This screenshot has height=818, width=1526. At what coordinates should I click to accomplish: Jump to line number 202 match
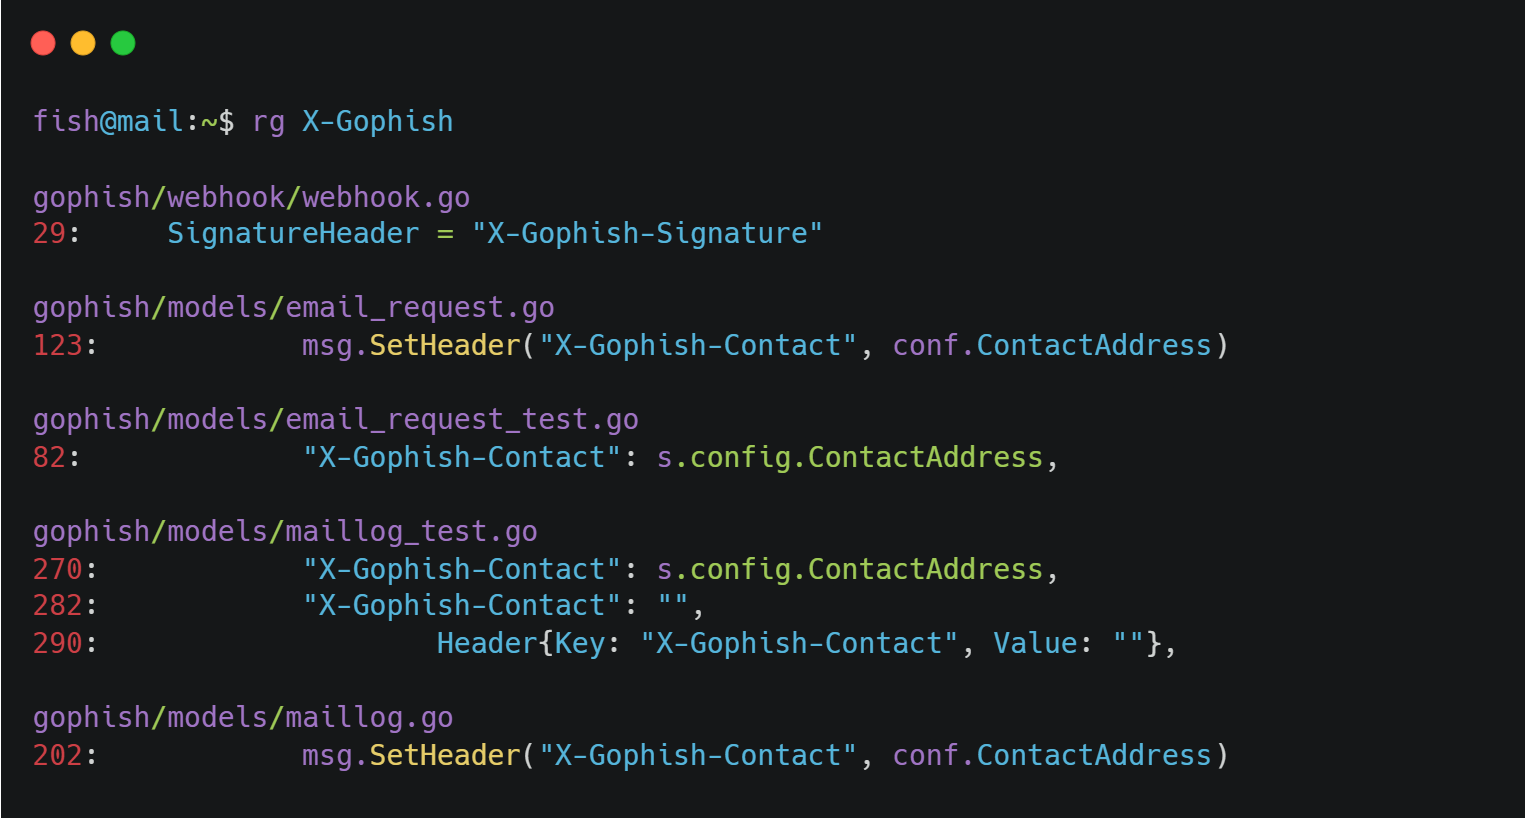click(57, 755)
